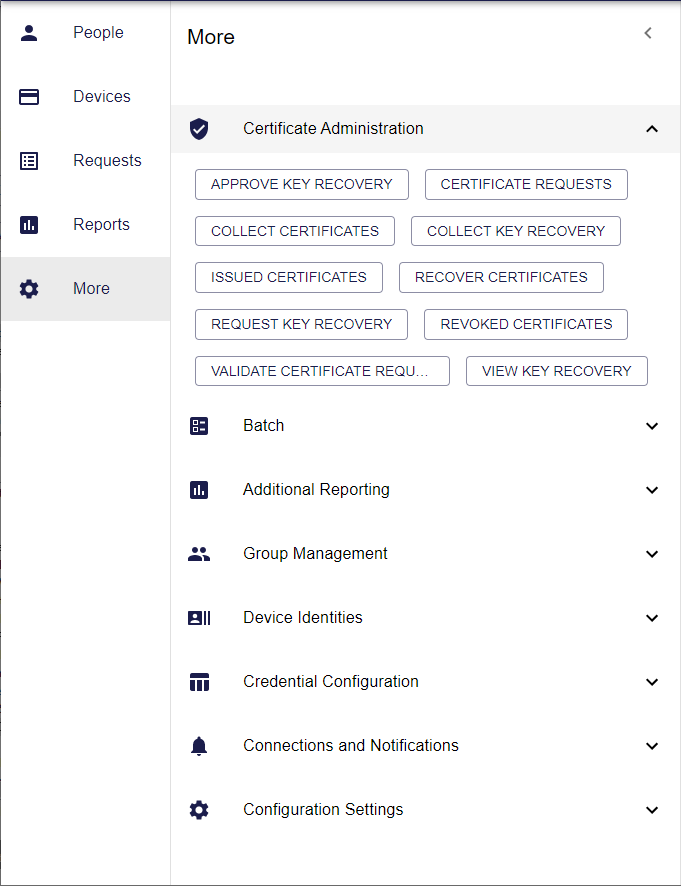This screenshot has width=681, height=886.
Task: Open the Devices label in sidebar
Action: (x=102, y=97)
